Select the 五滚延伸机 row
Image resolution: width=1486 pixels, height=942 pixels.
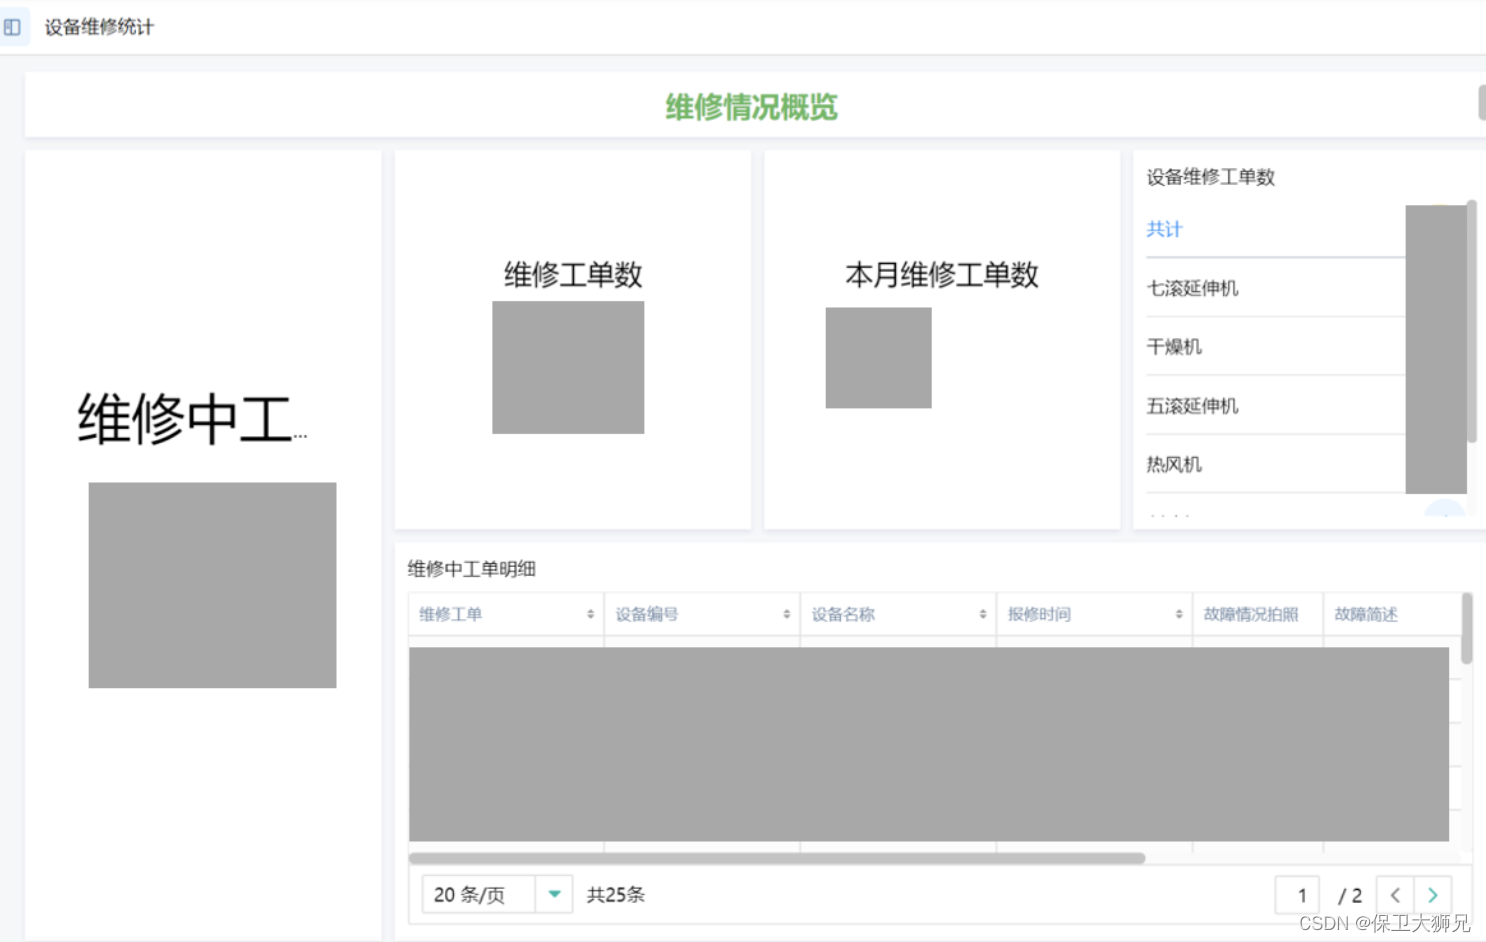(1276, 406)
